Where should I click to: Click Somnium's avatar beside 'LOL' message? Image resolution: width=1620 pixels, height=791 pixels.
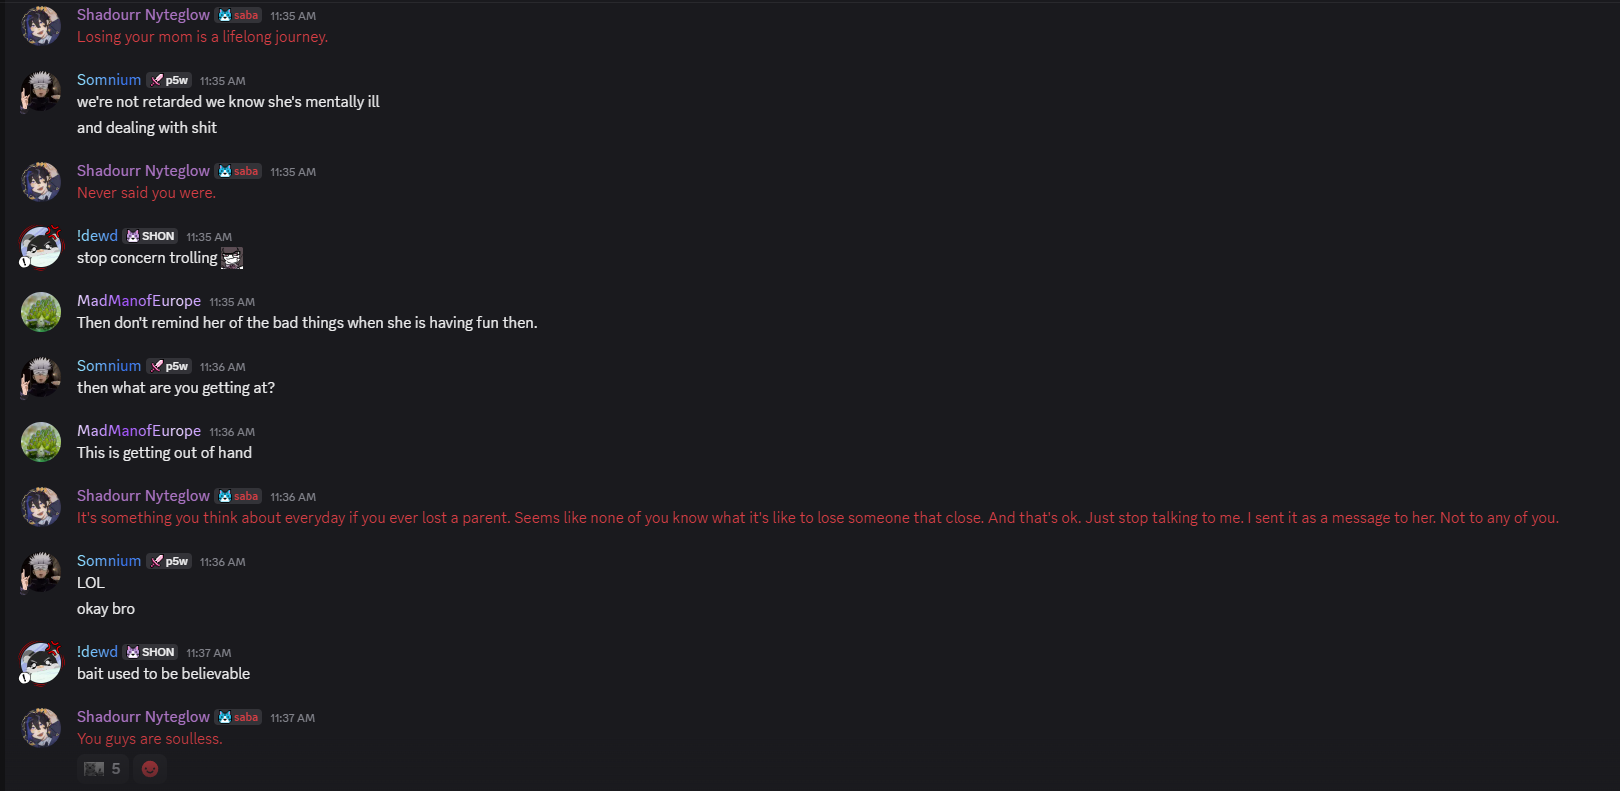click(41, 571)
